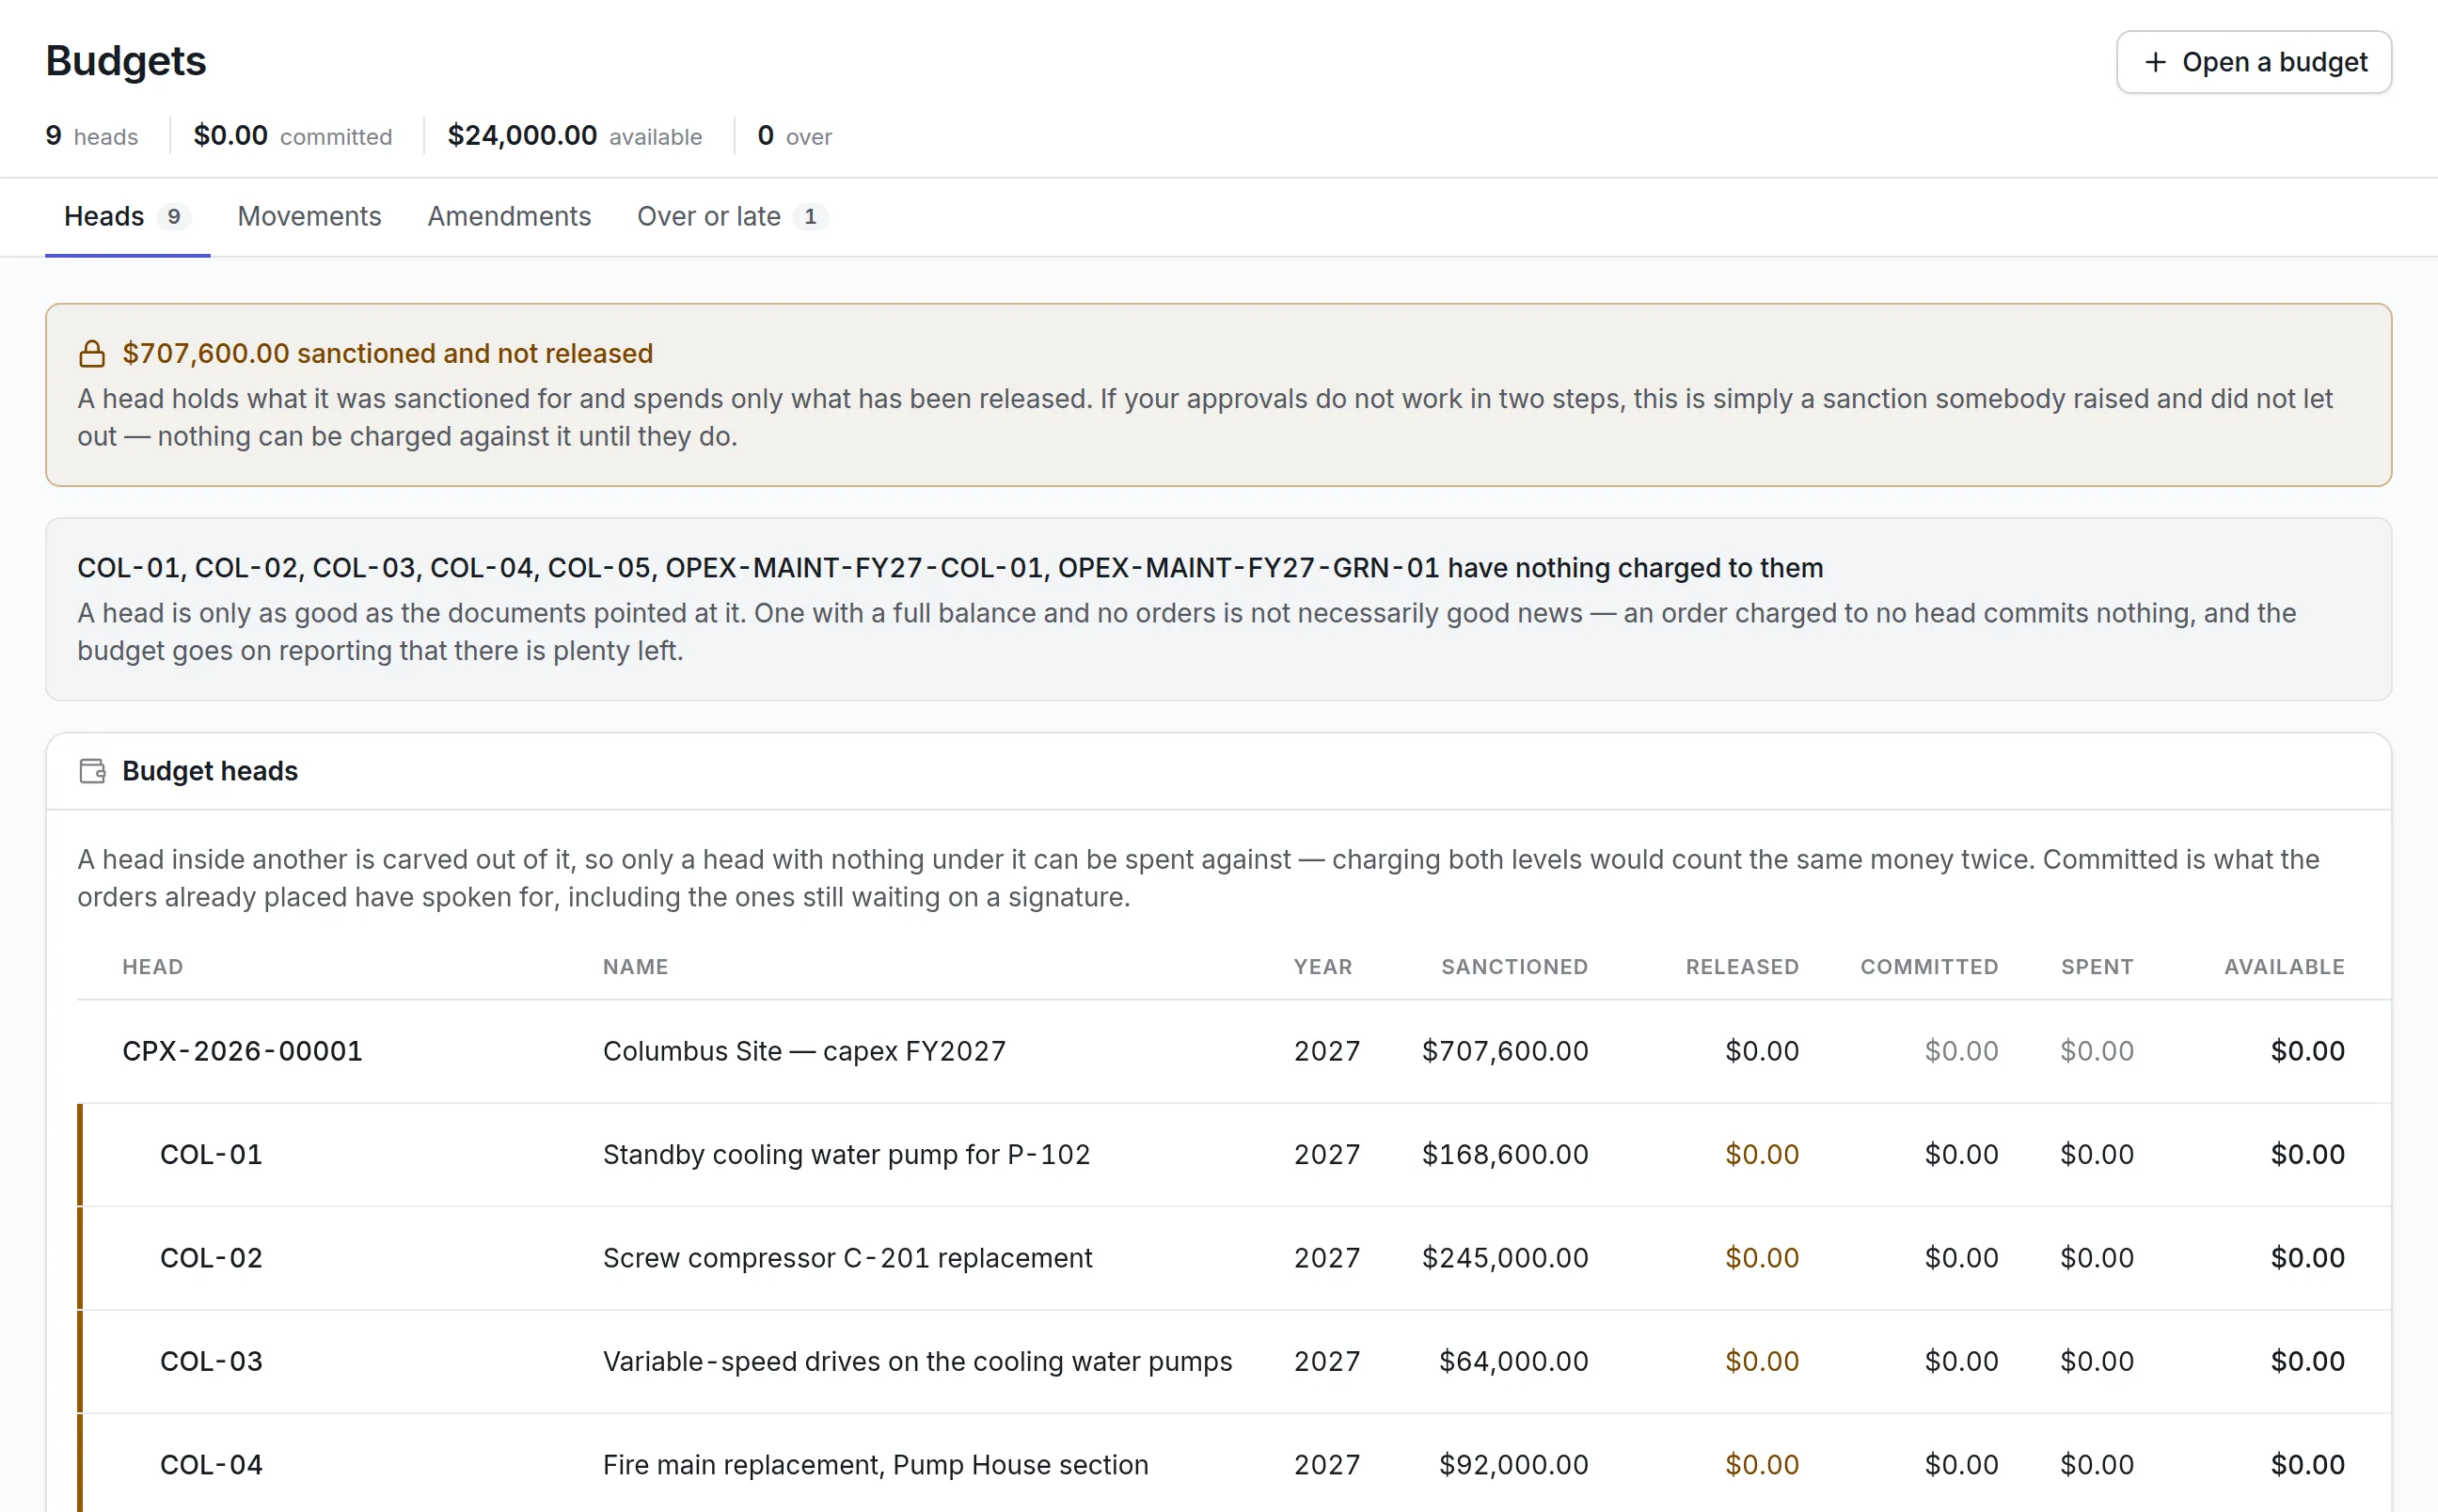Image resolution: width=2438 pixels, height=1512 pixels.
Task: Select the COL-03 head row
Action: [1234, 1361]
